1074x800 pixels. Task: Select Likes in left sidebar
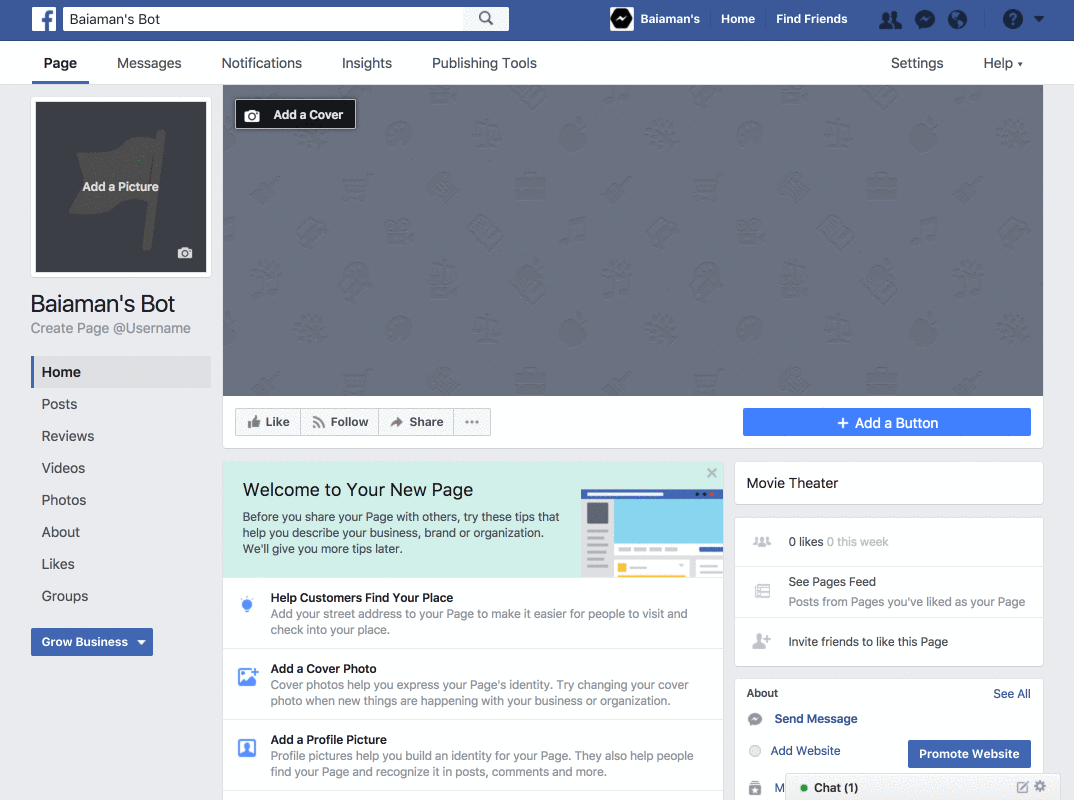coord(58,564)
